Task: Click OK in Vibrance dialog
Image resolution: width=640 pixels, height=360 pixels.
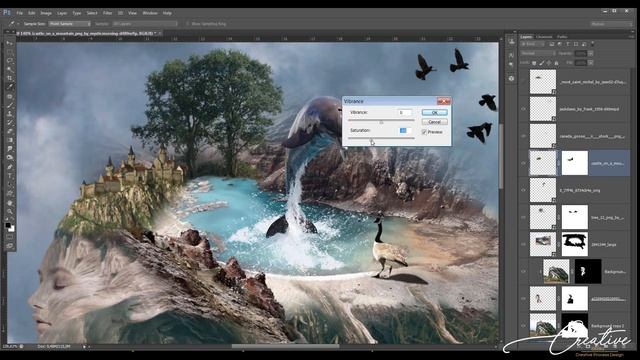Action: 434,112
